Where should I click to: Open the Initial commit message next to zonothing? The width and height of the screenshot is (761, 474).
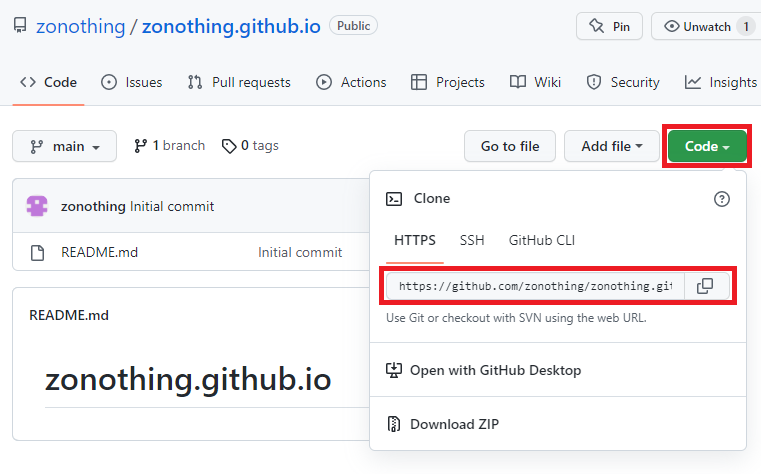pyautogui.click(x=172, y=207)
